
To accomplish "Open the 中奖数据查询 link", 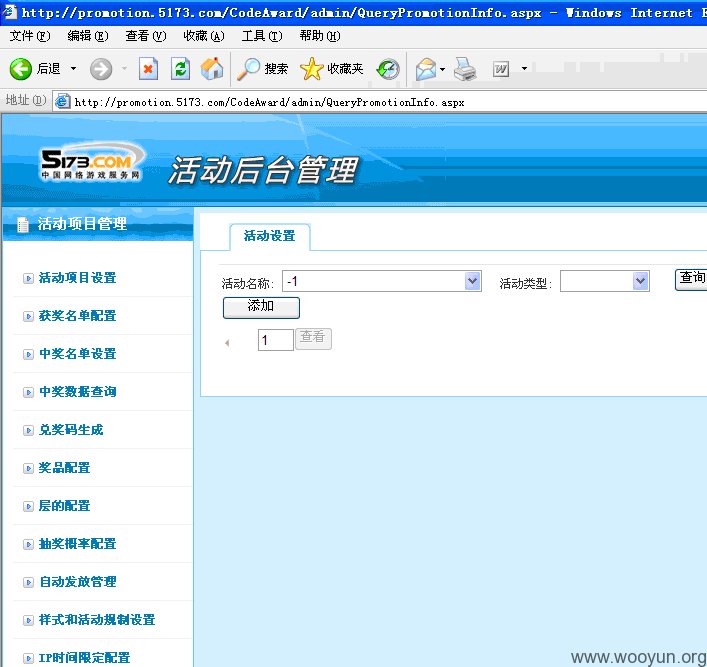I will pos(78,391).
